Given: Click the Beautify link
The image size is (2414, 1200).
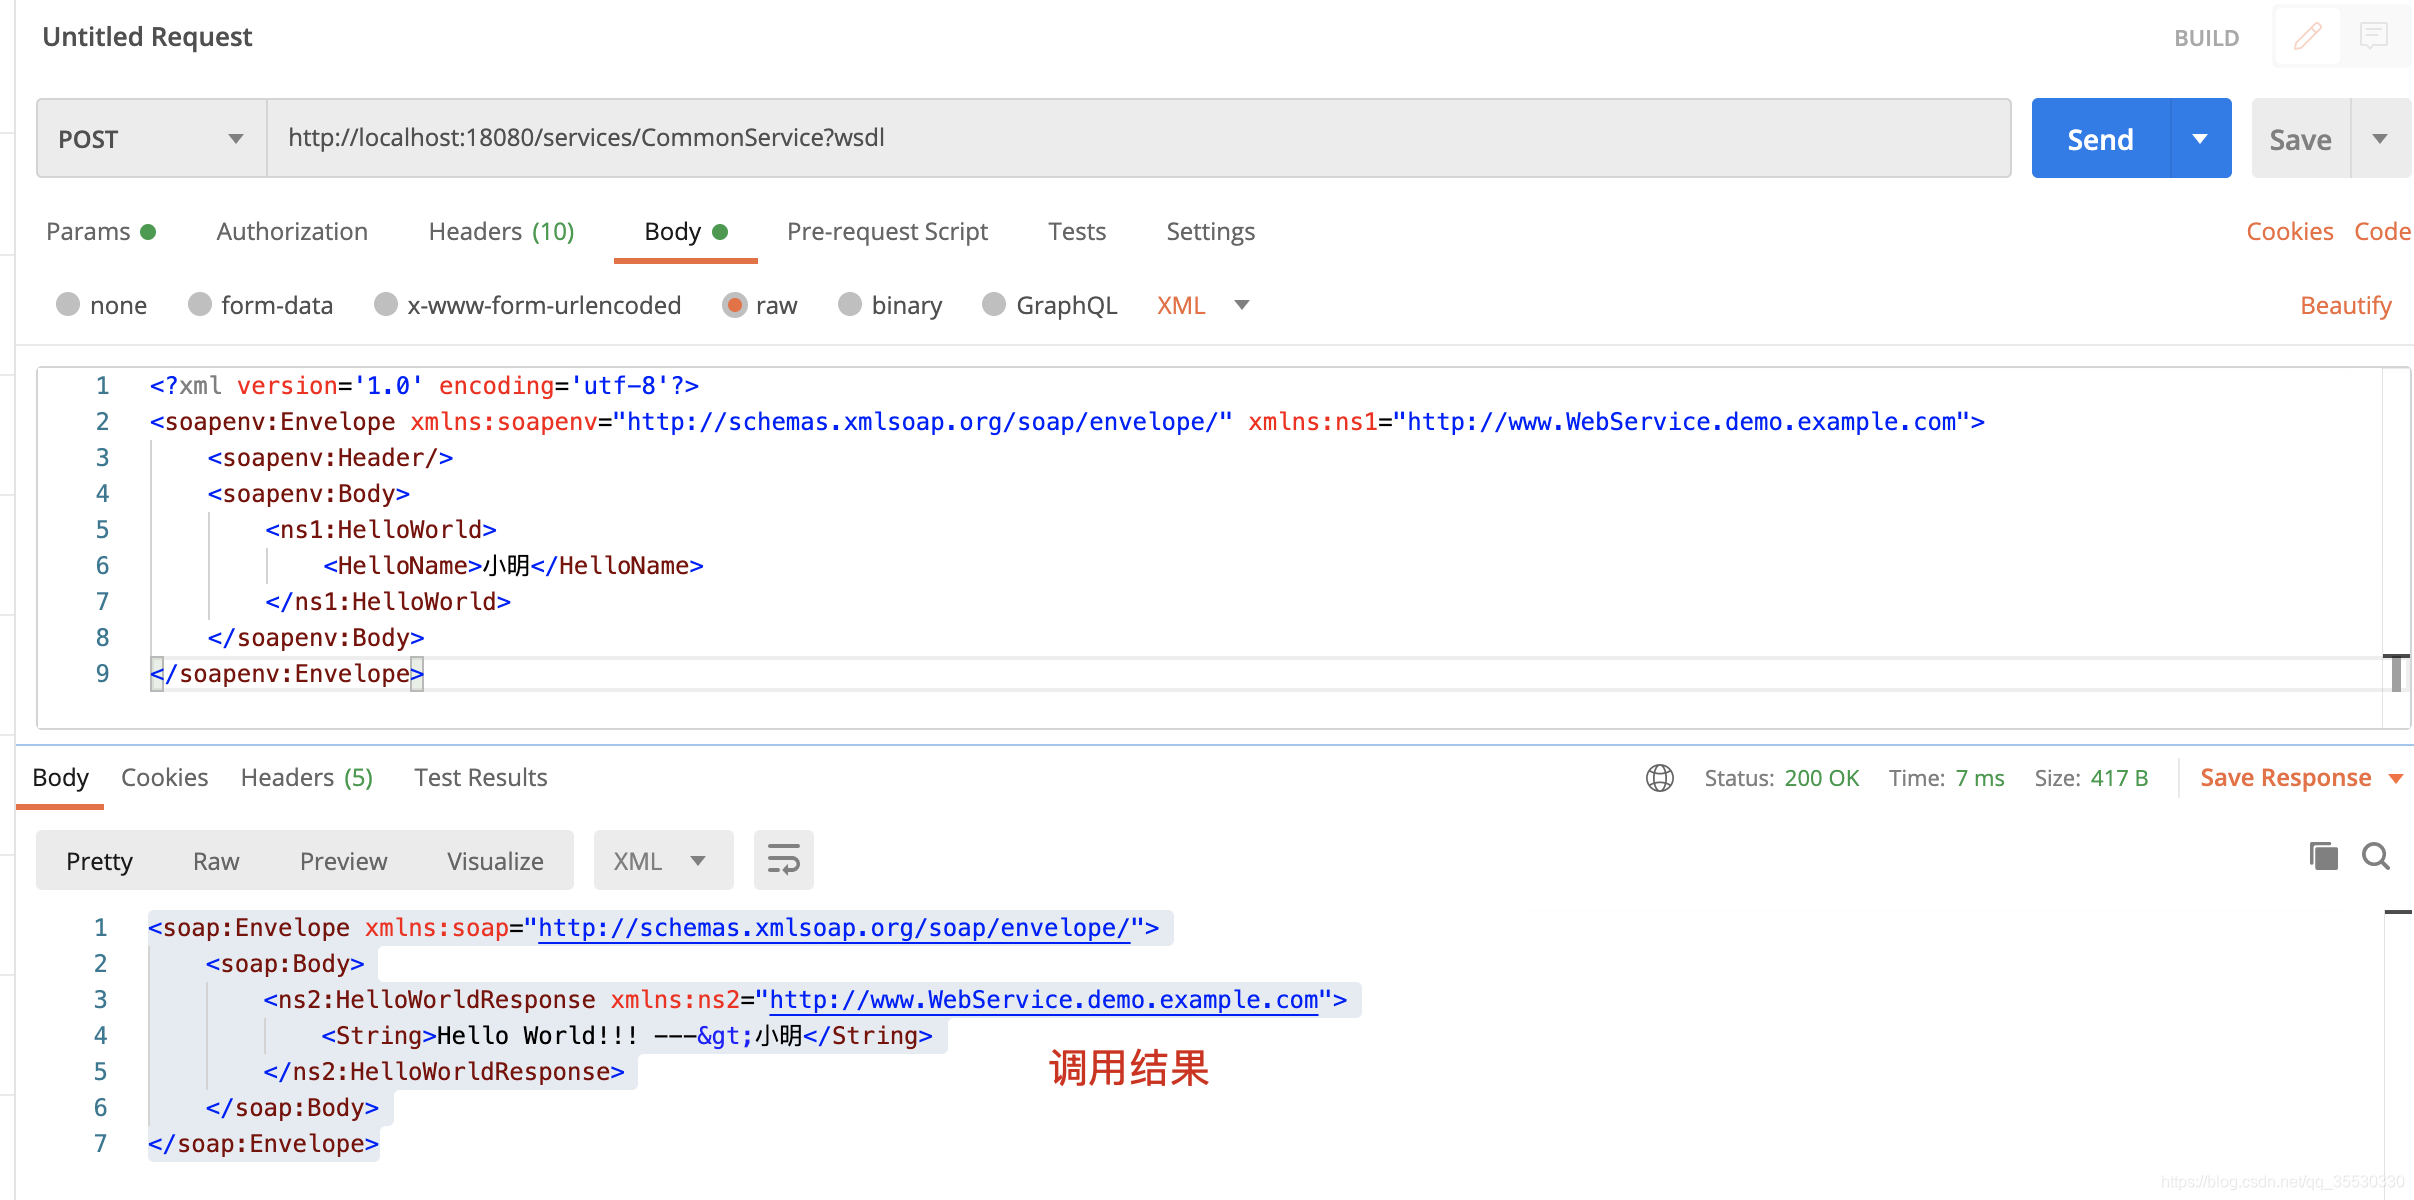Looking at the screenshot, I should [x=2345, y=306].
